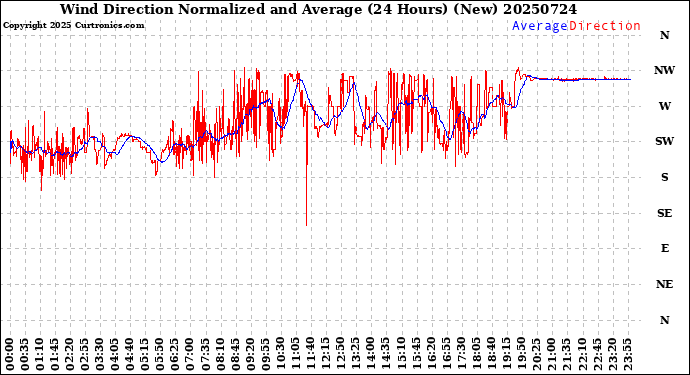Select the NW label on the direction axis

click(664, 70)
